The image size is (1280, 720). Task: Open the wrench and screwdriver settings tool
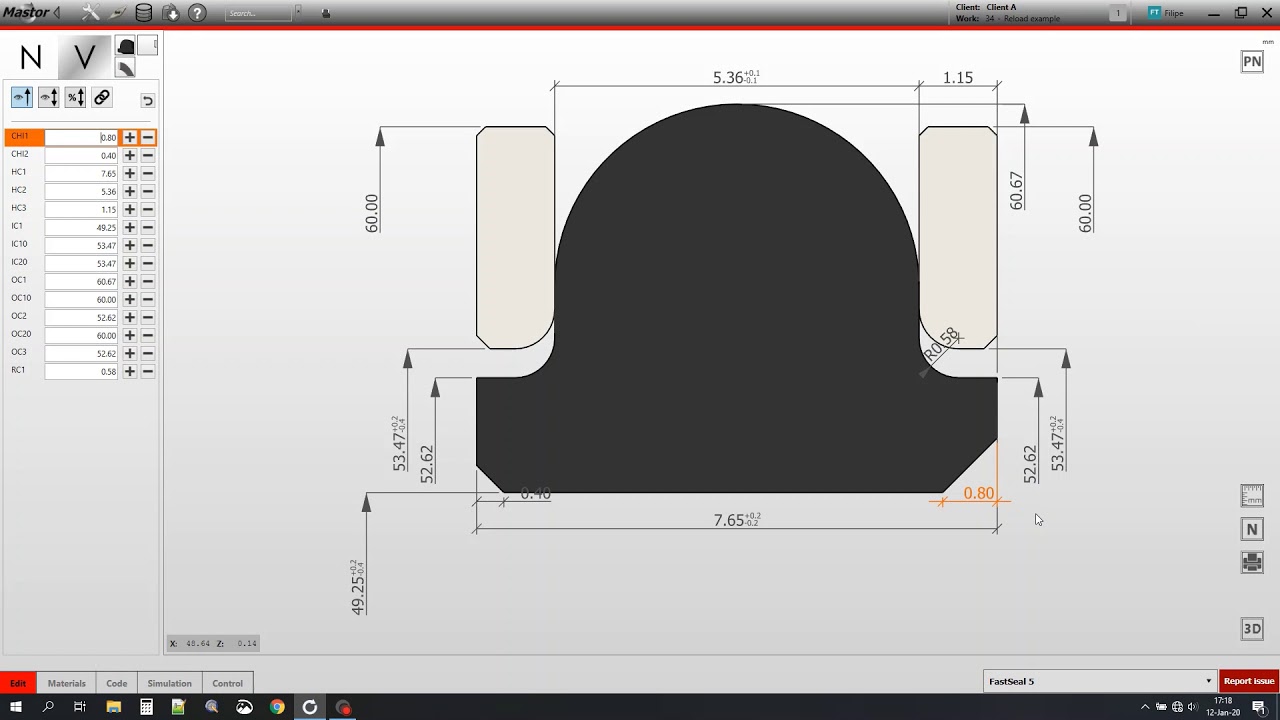tap(90, 13)
